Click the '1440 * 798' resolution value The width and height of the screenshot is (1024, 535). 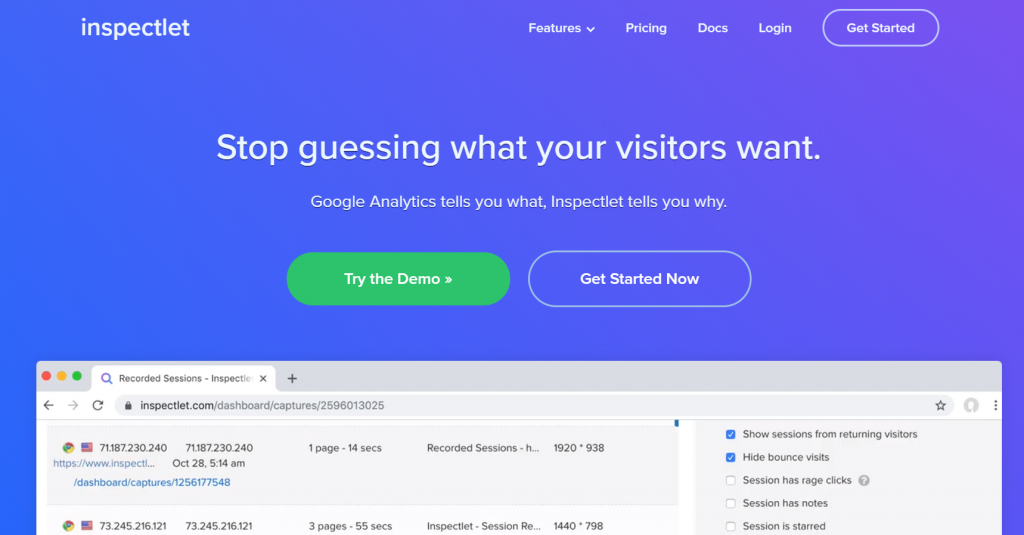(578, 526)
